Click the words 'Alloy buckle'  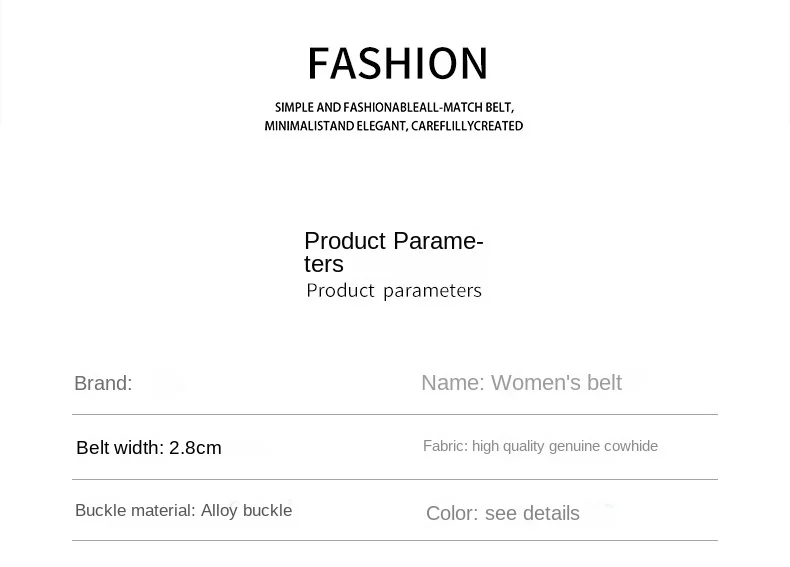[x=246, y=511]
